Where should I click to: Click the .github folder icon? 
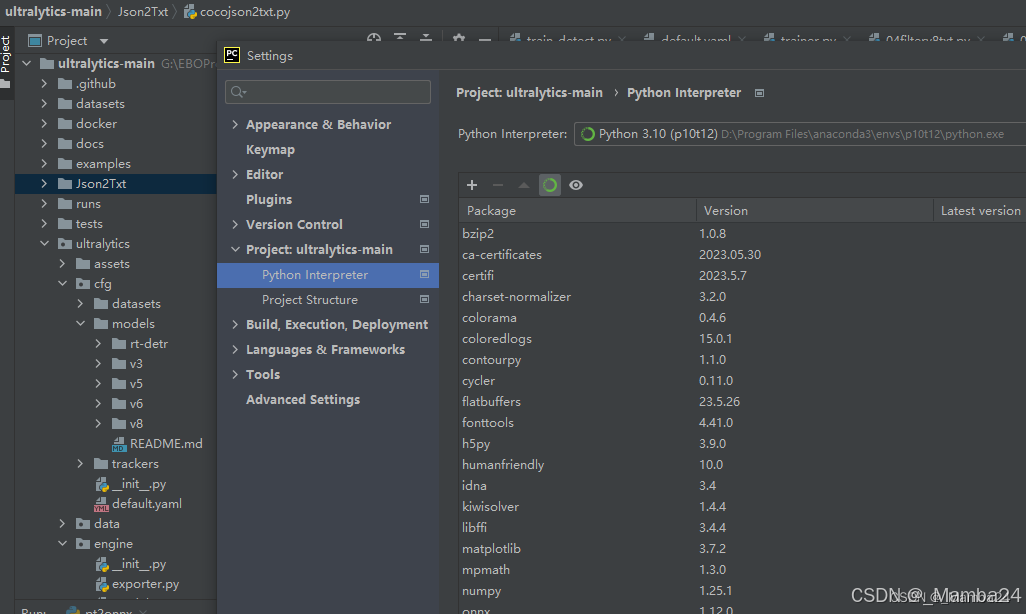[x=65, y=84]
